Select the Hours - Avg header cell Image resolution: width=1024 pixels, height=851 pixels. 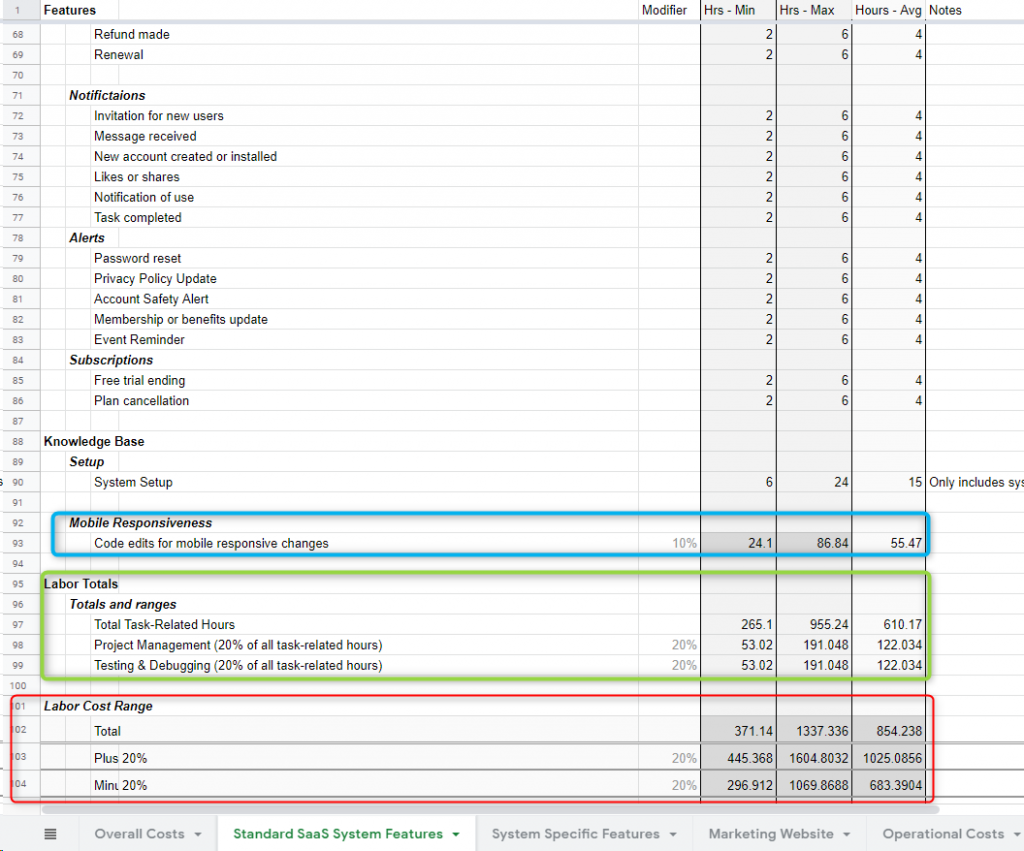[x=889, y=10]
